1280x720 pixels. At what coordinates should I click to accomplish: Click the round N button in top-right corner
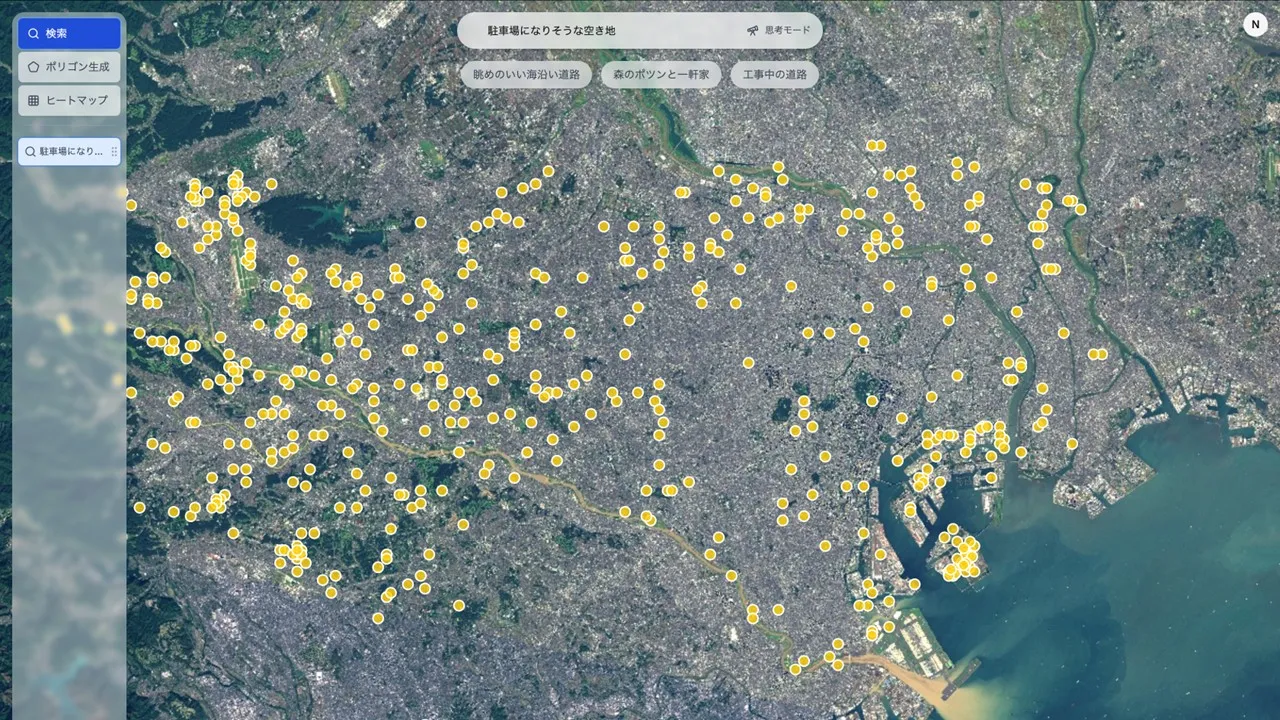1255,25
